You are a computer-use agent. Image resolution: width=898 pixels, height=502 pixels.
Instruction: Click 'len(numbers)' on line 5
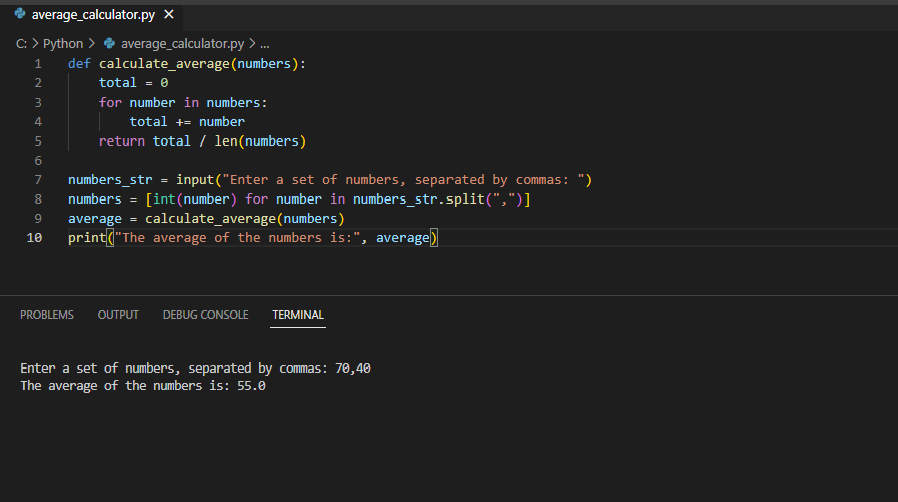260,141
